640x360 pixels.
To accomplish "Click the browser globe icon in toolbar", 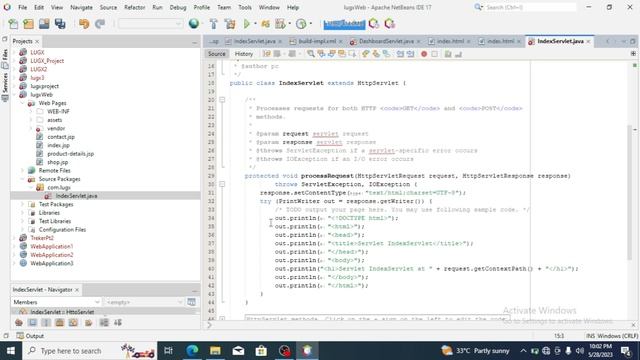I will tap(194, 24).
